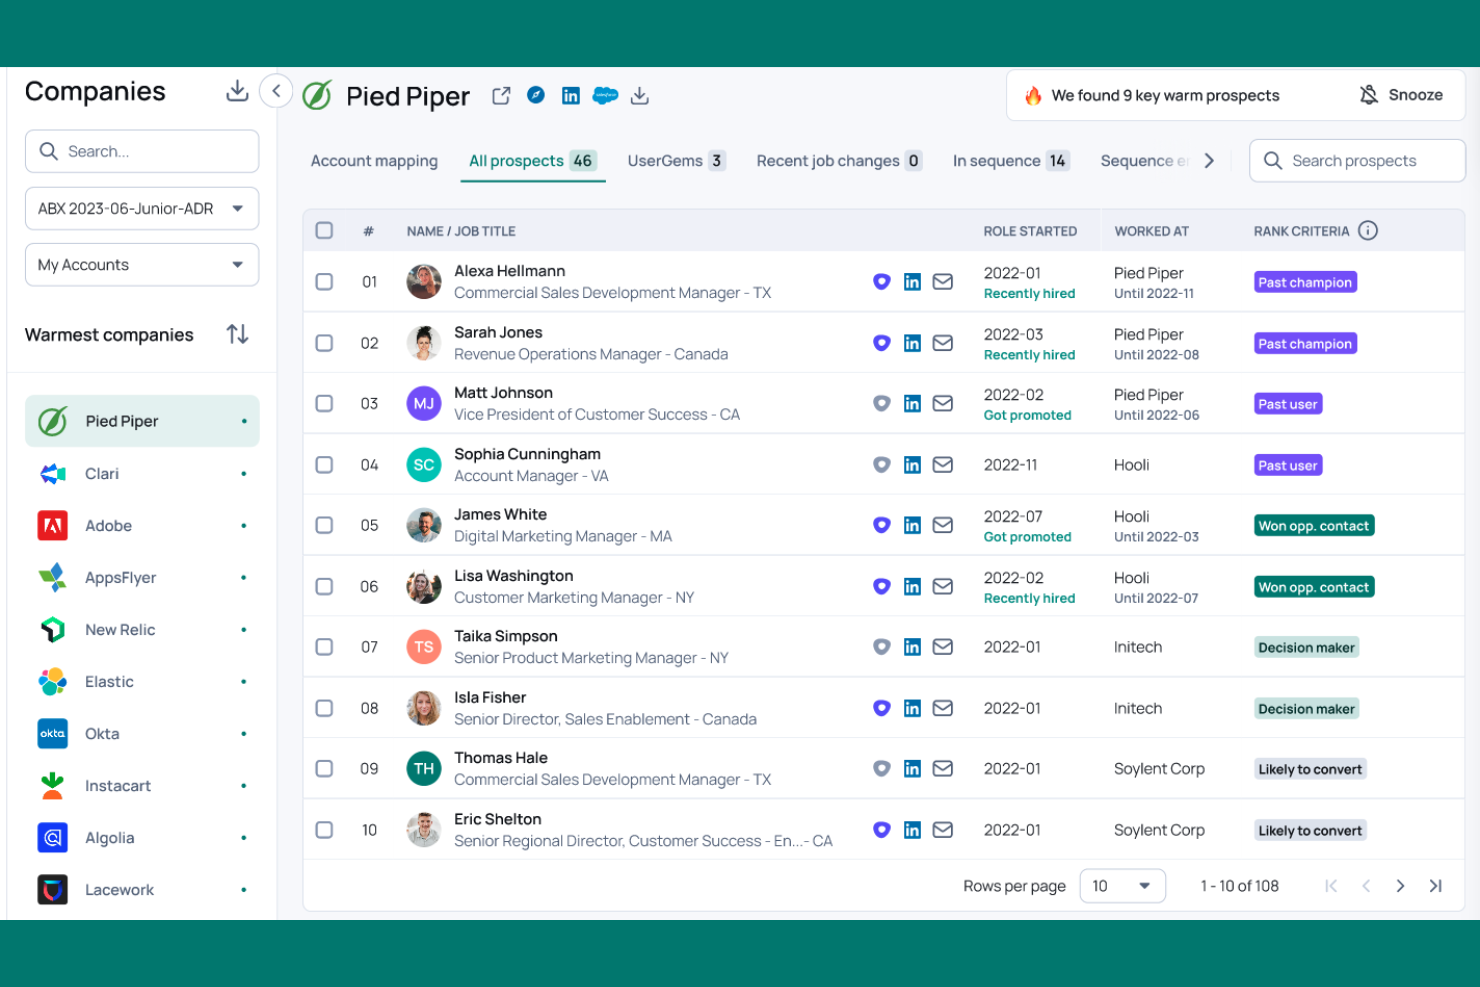Show more tabs with the right chevron
The height and width of the screenshot is (987, 1480).
[x=1209, y=161]
